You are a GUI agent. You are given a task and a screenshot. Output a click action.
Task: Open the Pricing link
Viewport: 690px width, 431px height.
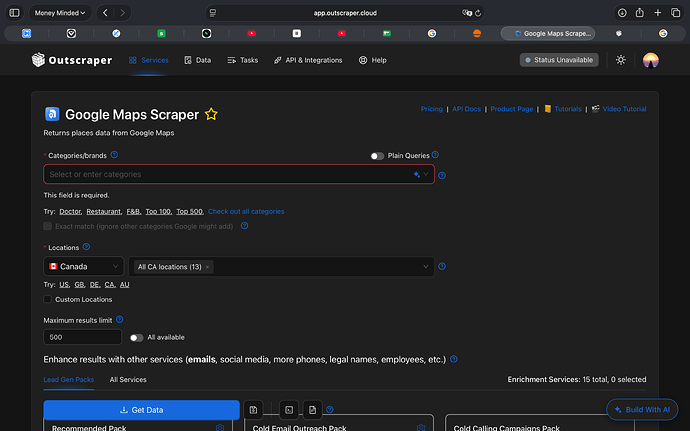432,109
